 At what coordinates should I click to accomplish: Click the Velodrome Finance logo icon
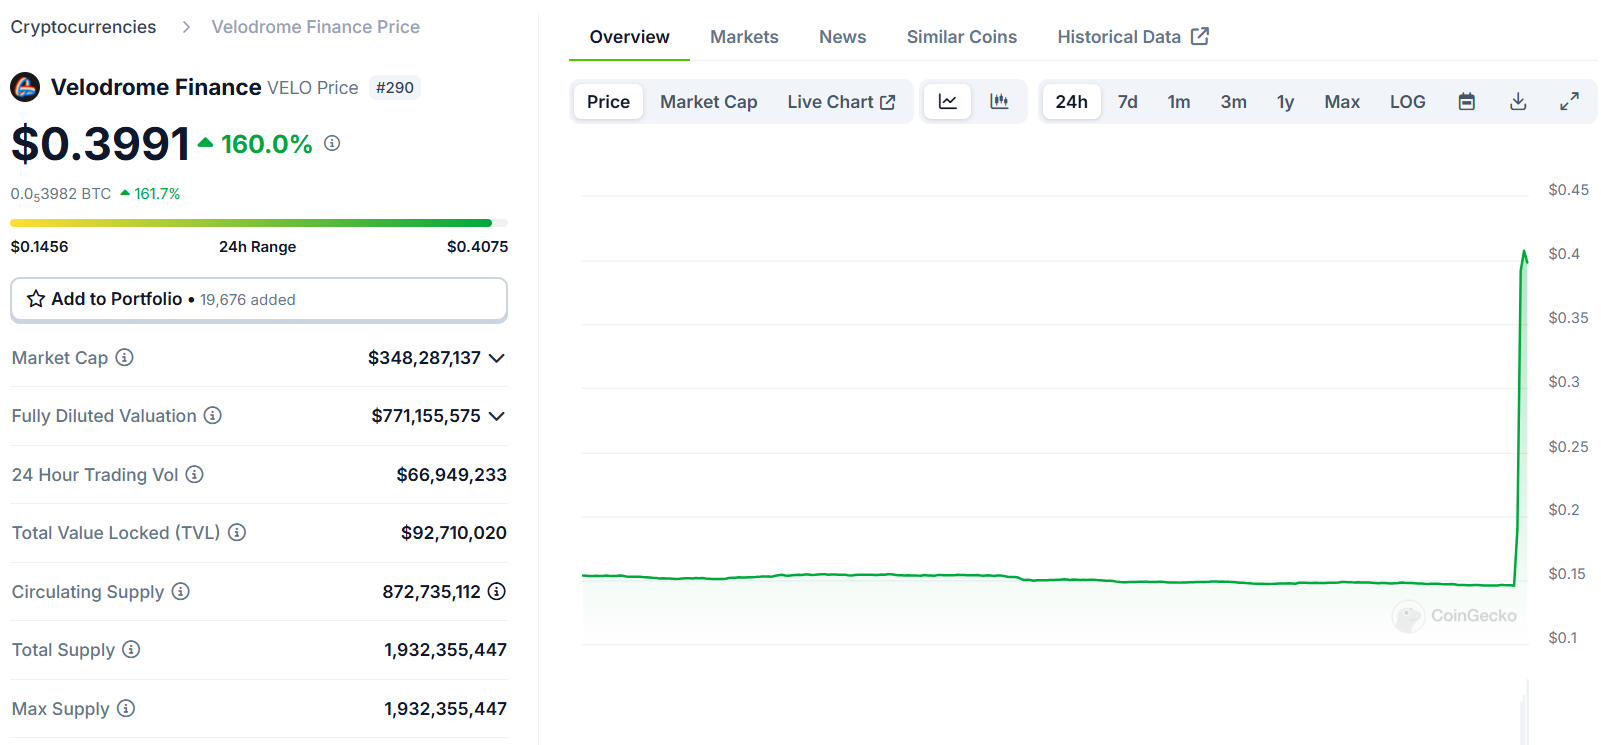click(25, 87)
